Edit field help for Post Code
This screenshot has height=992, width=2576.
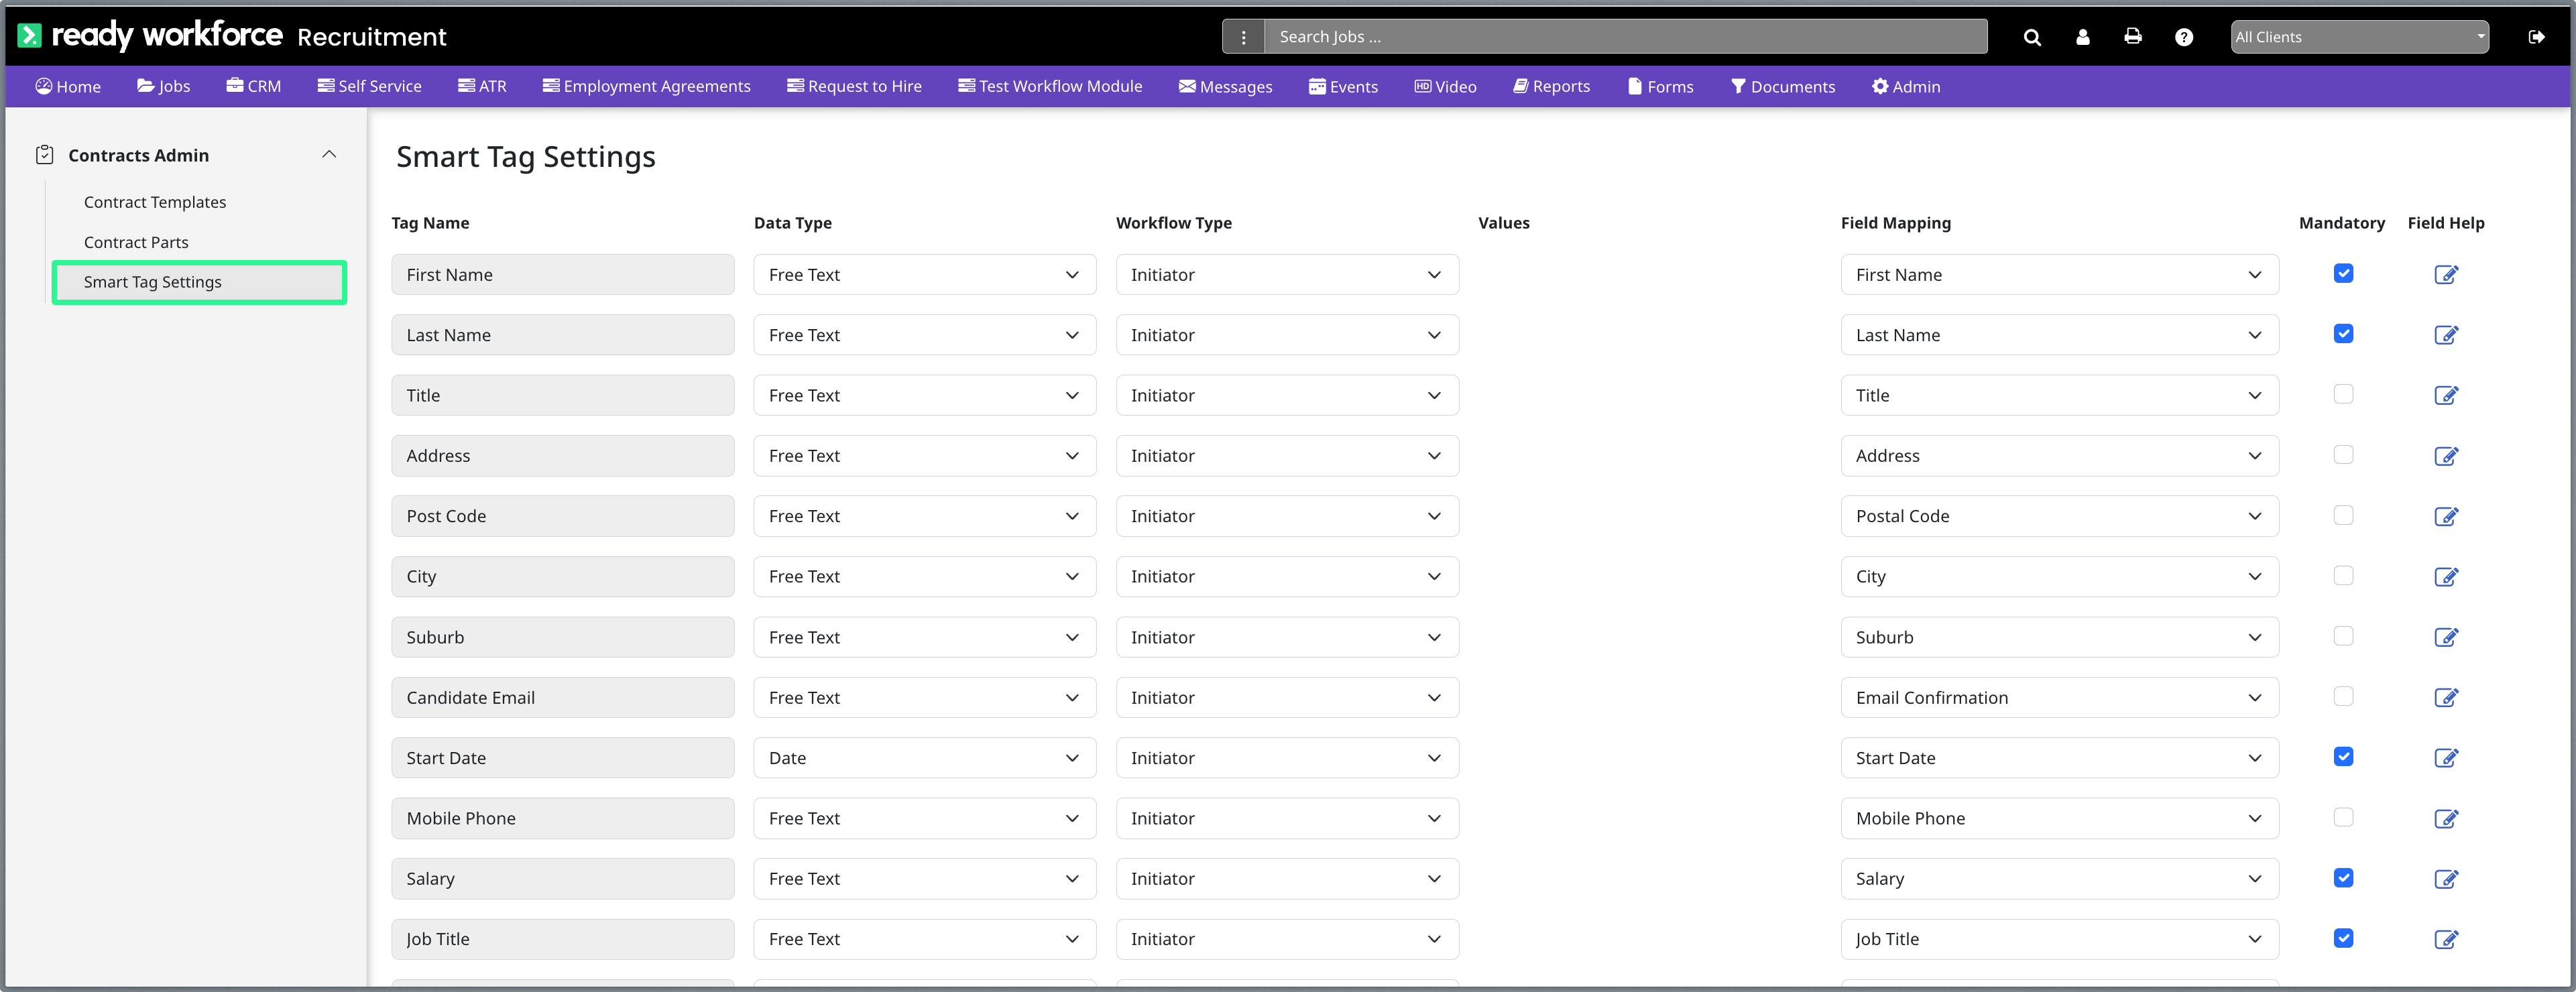pyautogui.click(x=2446, y=516)
